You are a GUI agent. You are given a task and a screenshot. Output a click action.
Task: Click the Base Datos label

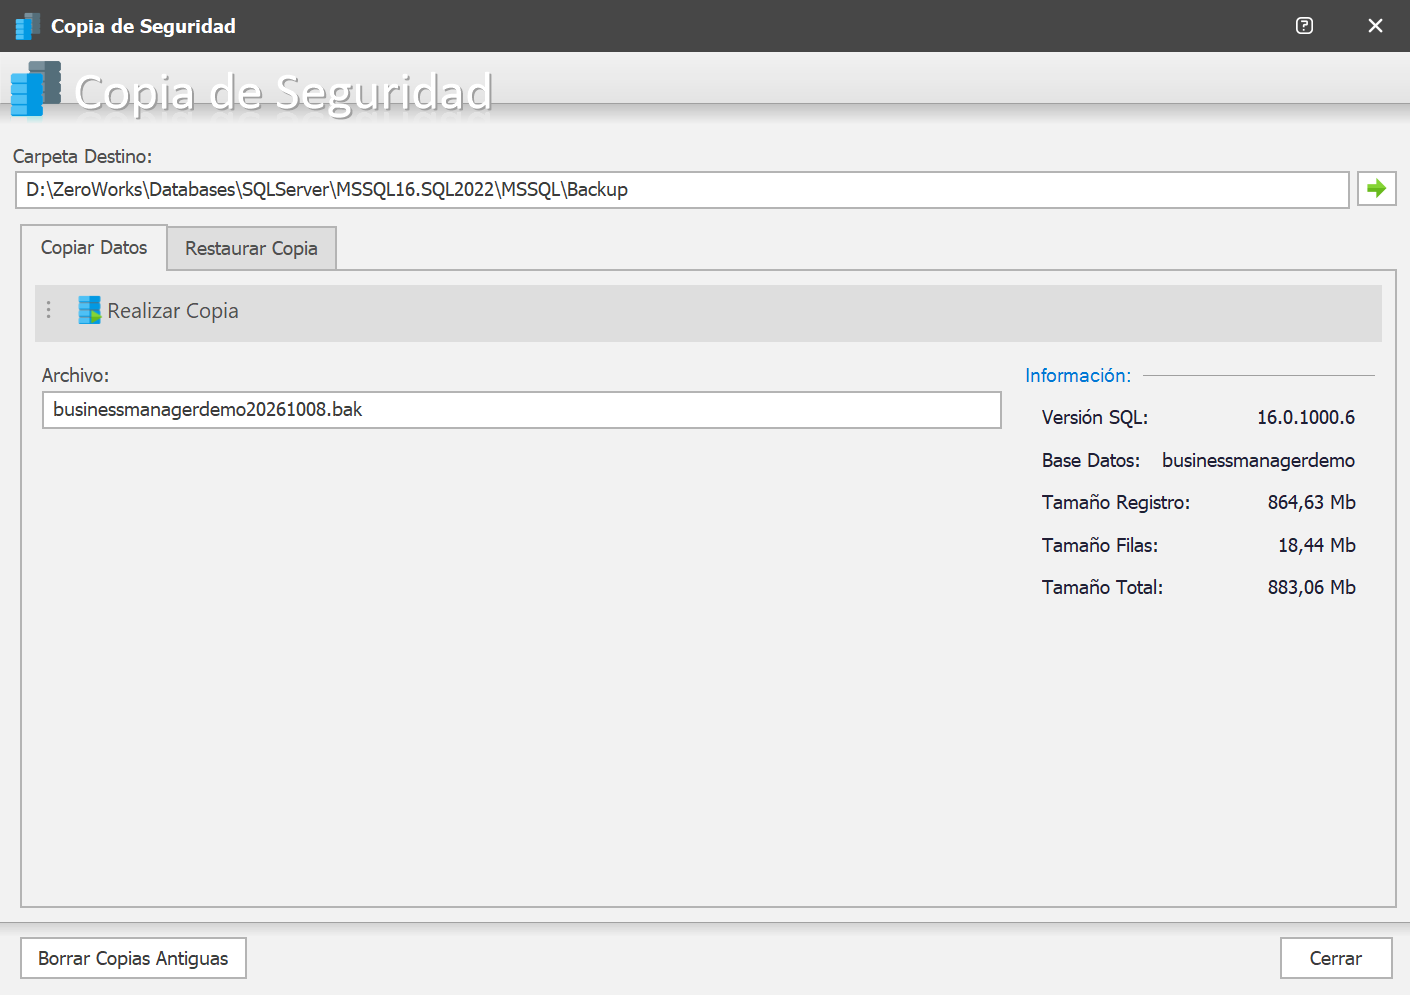(x=1091, y=461)
